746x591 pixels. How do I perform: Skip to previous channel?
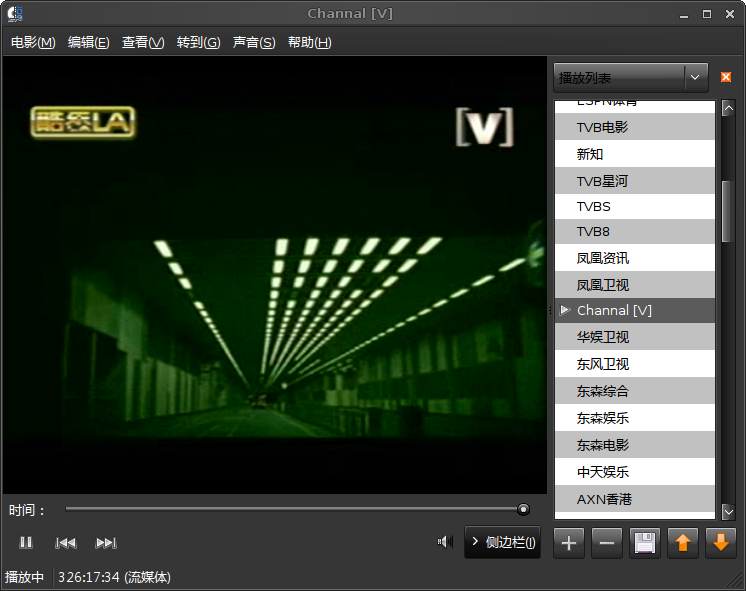(66, 542)
